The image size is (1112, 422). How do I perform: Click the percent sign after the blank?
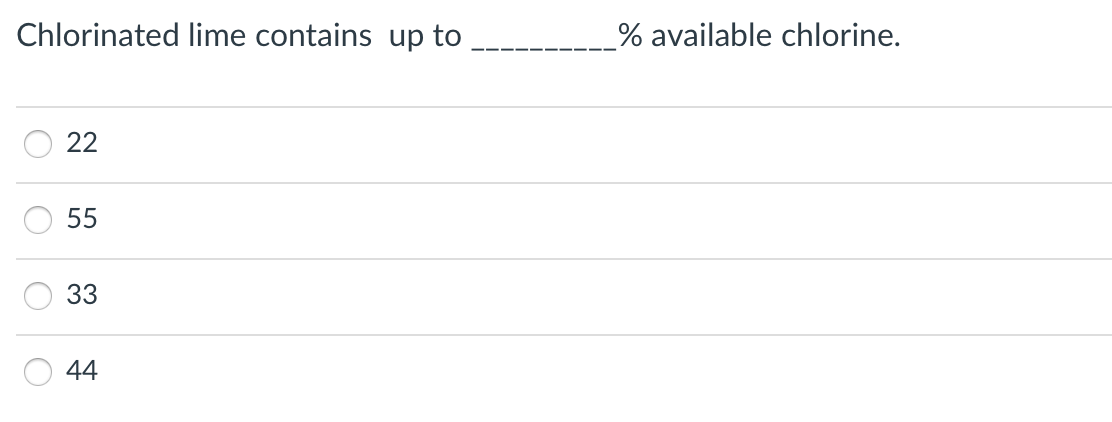[x=630, y=35]
